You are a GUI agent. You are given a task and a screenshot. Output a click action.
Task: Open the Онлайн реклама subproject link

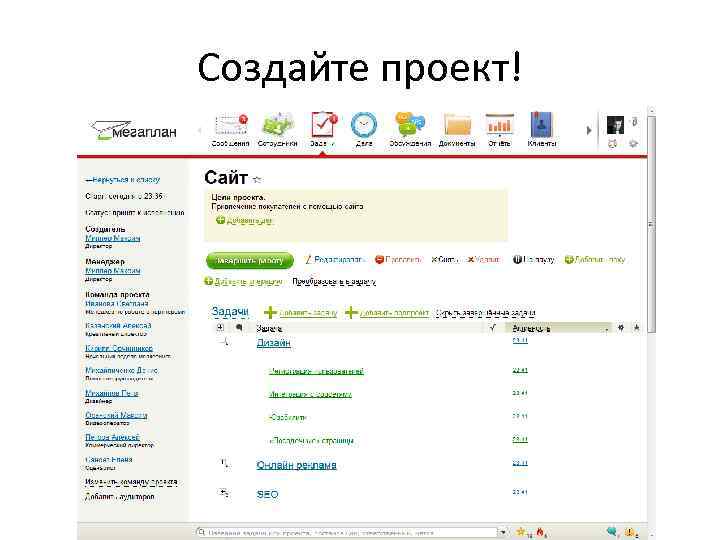(x=296, y=465)
